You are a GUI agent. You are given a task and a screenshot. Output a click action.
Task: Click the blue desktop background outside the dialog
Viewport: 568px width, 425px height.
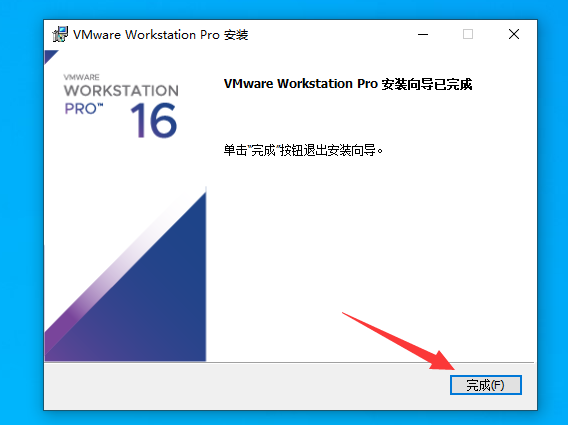point(21,217)
